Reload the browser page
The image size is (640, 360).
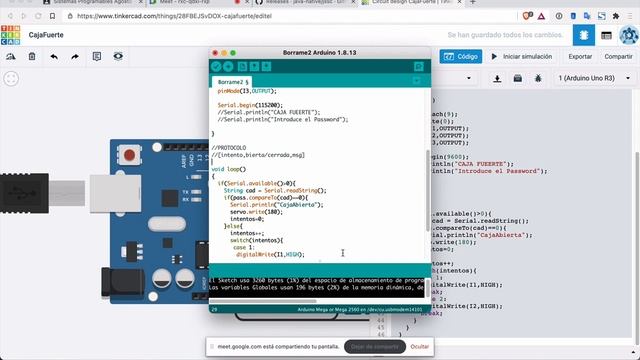tap(38, 16)
